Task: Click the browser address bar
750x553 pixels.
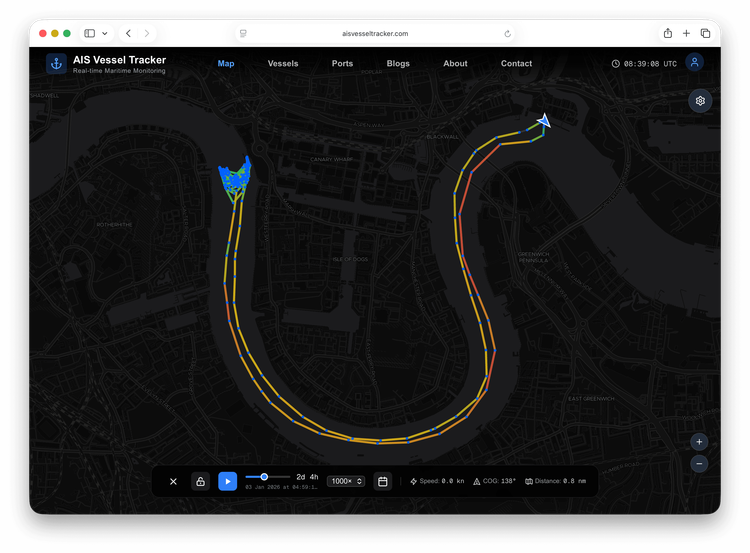Action: 375,33
